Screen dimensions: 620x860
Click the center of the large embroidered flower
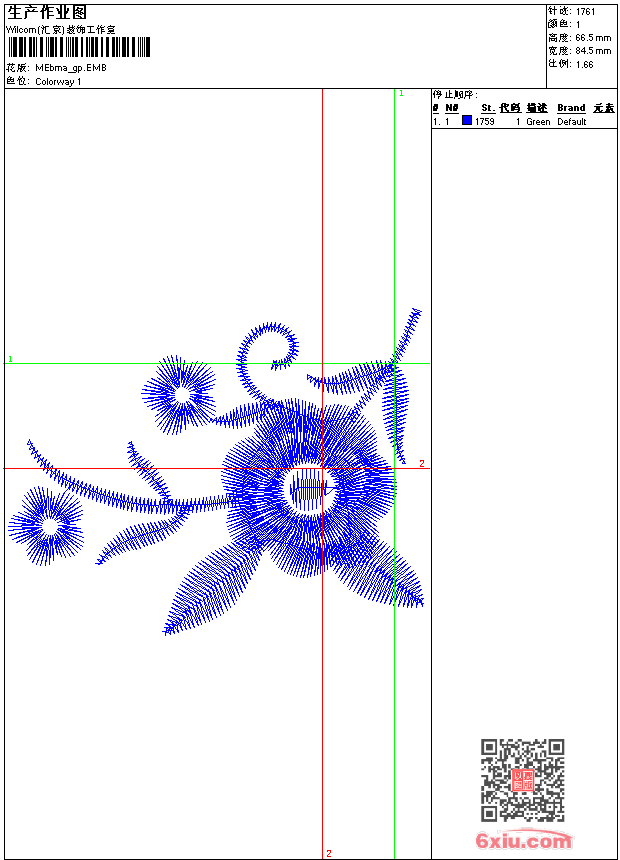[x=310, y=488]
